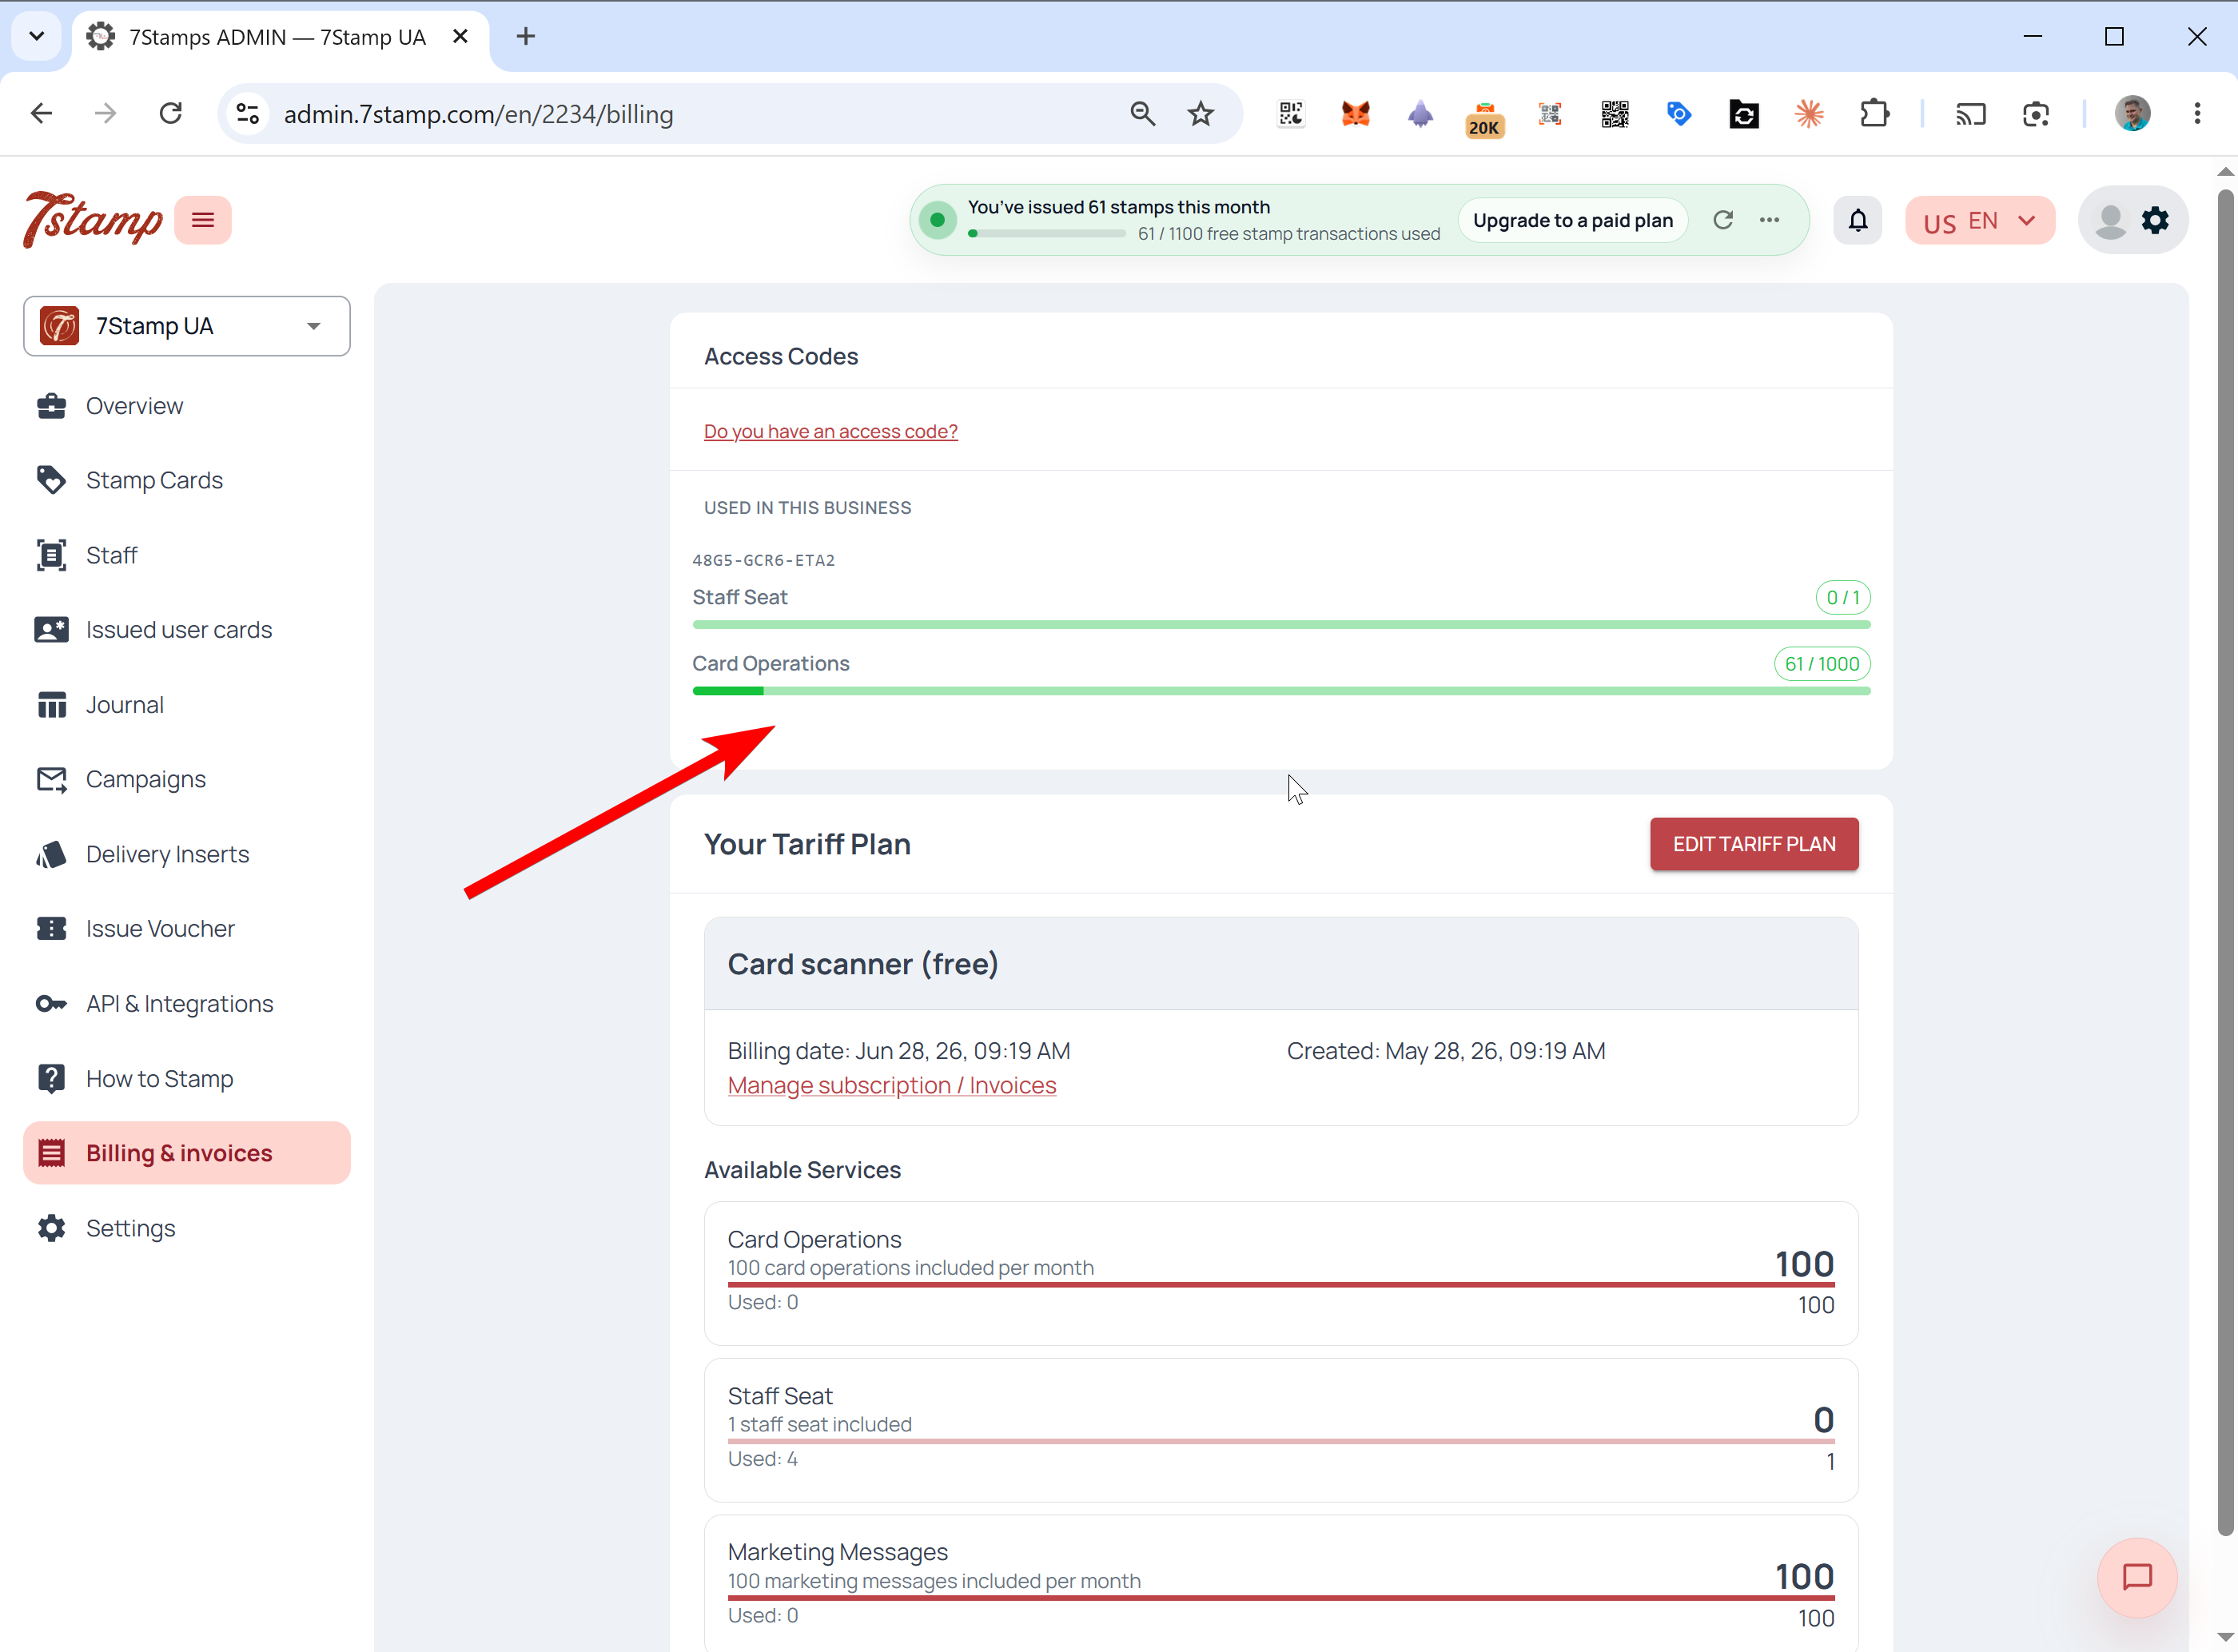Open Manage subscription / Invoices link

[x=891, y=1085]
